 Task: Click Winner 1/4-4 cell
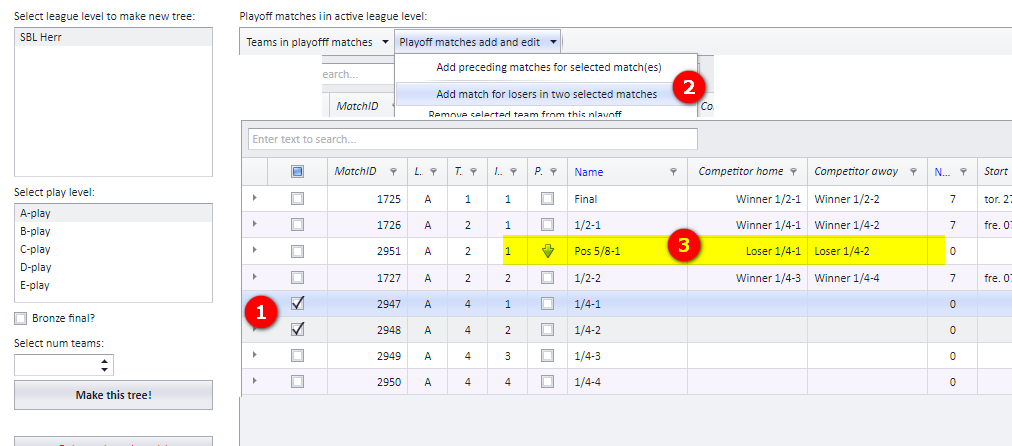[x=867, y=278]
